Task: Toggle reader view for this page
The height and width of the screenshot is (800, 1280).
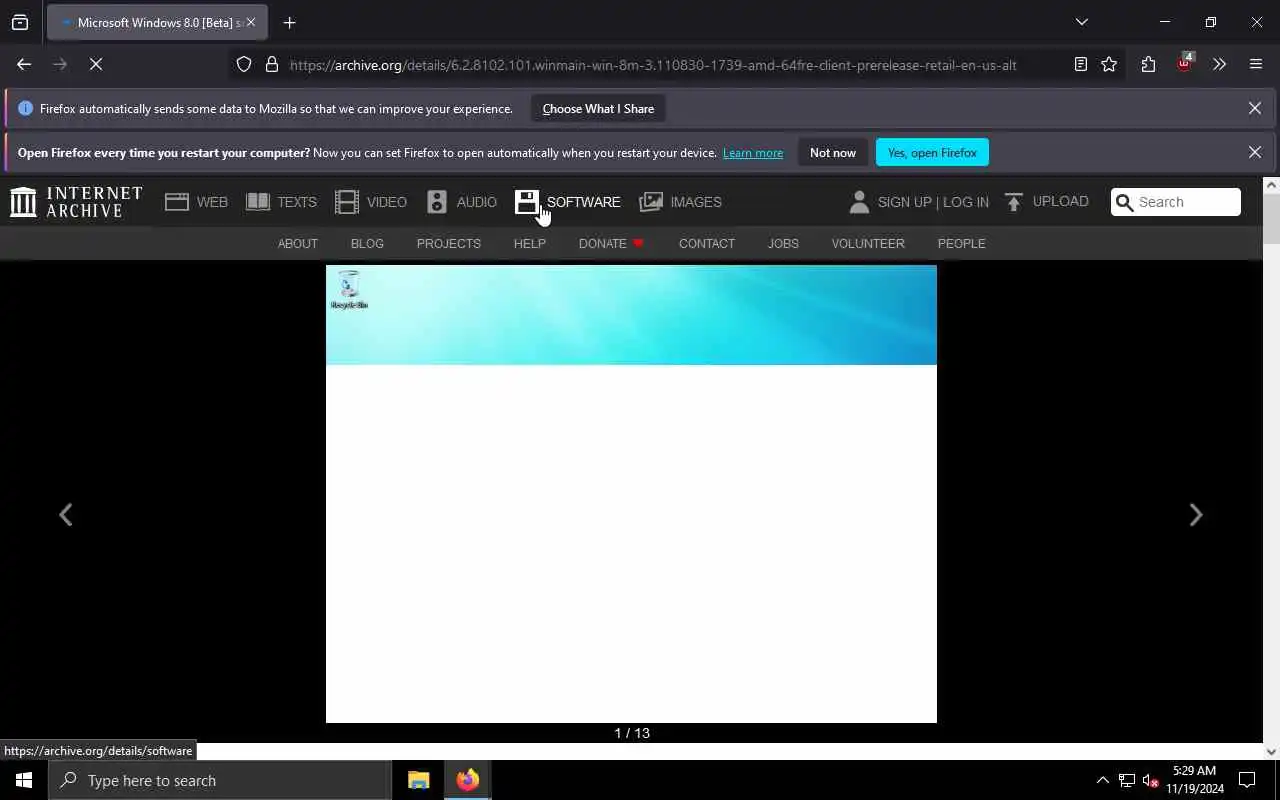Action: (1081, 64)
